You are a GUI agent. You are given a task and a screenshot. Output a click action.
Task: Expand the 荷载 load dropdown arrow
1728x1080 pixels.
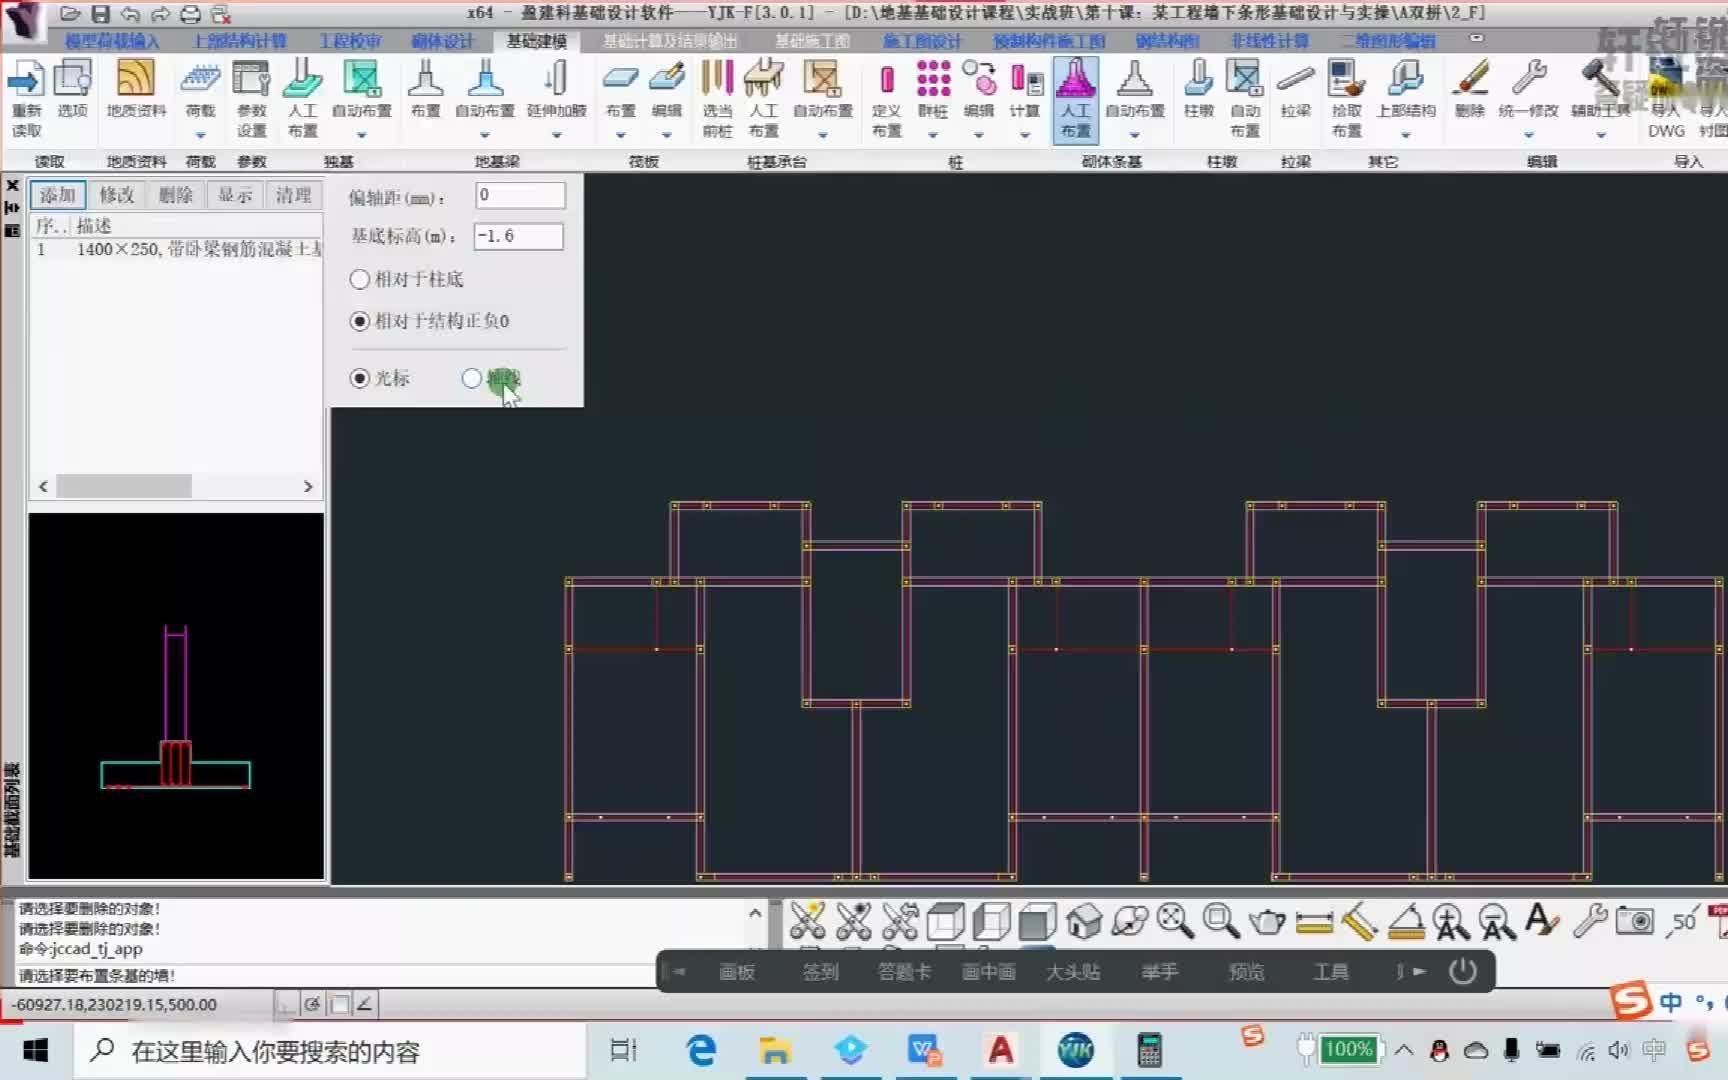tap(201, 135)
